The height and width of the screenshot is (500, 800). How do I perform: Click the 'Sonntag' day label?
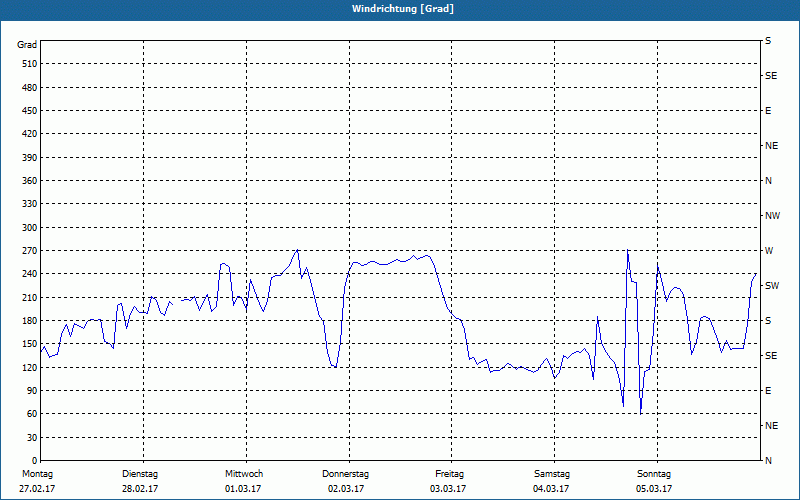coord(654,474)
